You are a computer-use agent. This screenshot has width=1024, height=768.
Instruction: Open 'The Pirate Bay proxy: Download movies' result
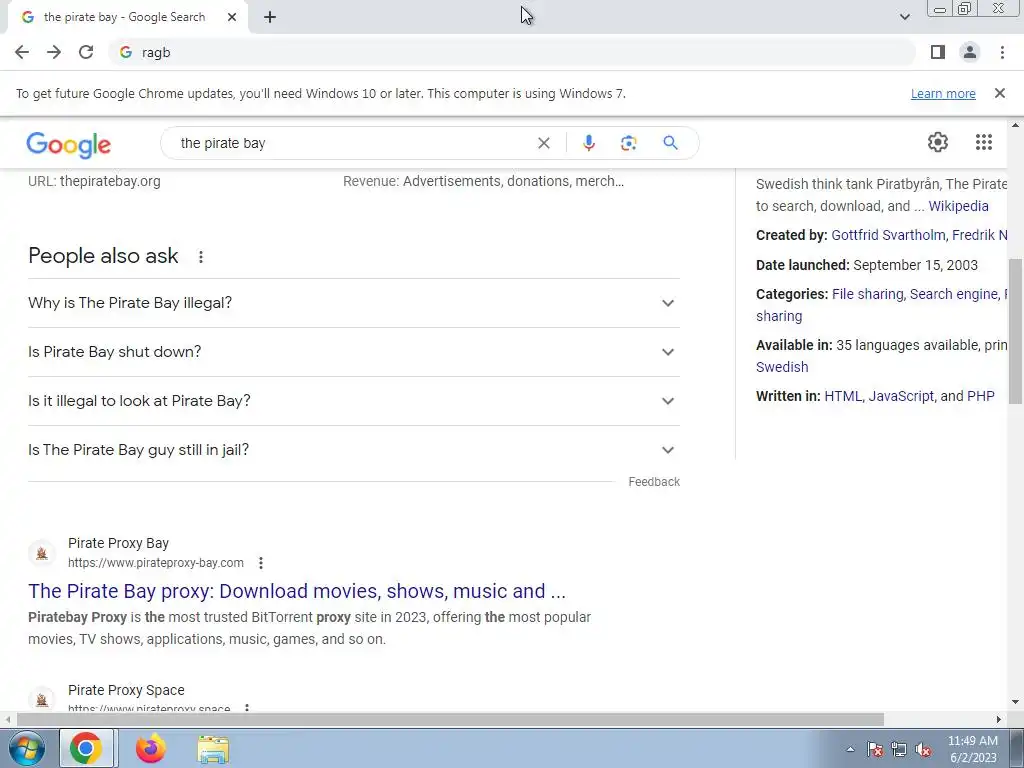297,591
